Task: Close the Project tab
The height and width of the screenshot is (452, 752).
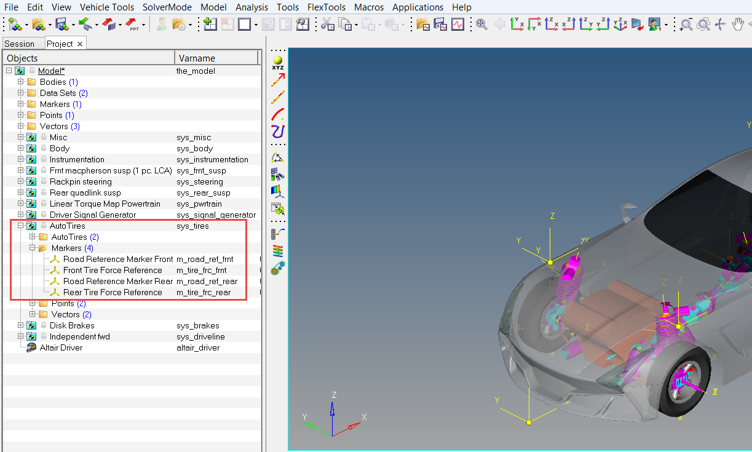Action: pyautogui.click(x=80, y=44)
